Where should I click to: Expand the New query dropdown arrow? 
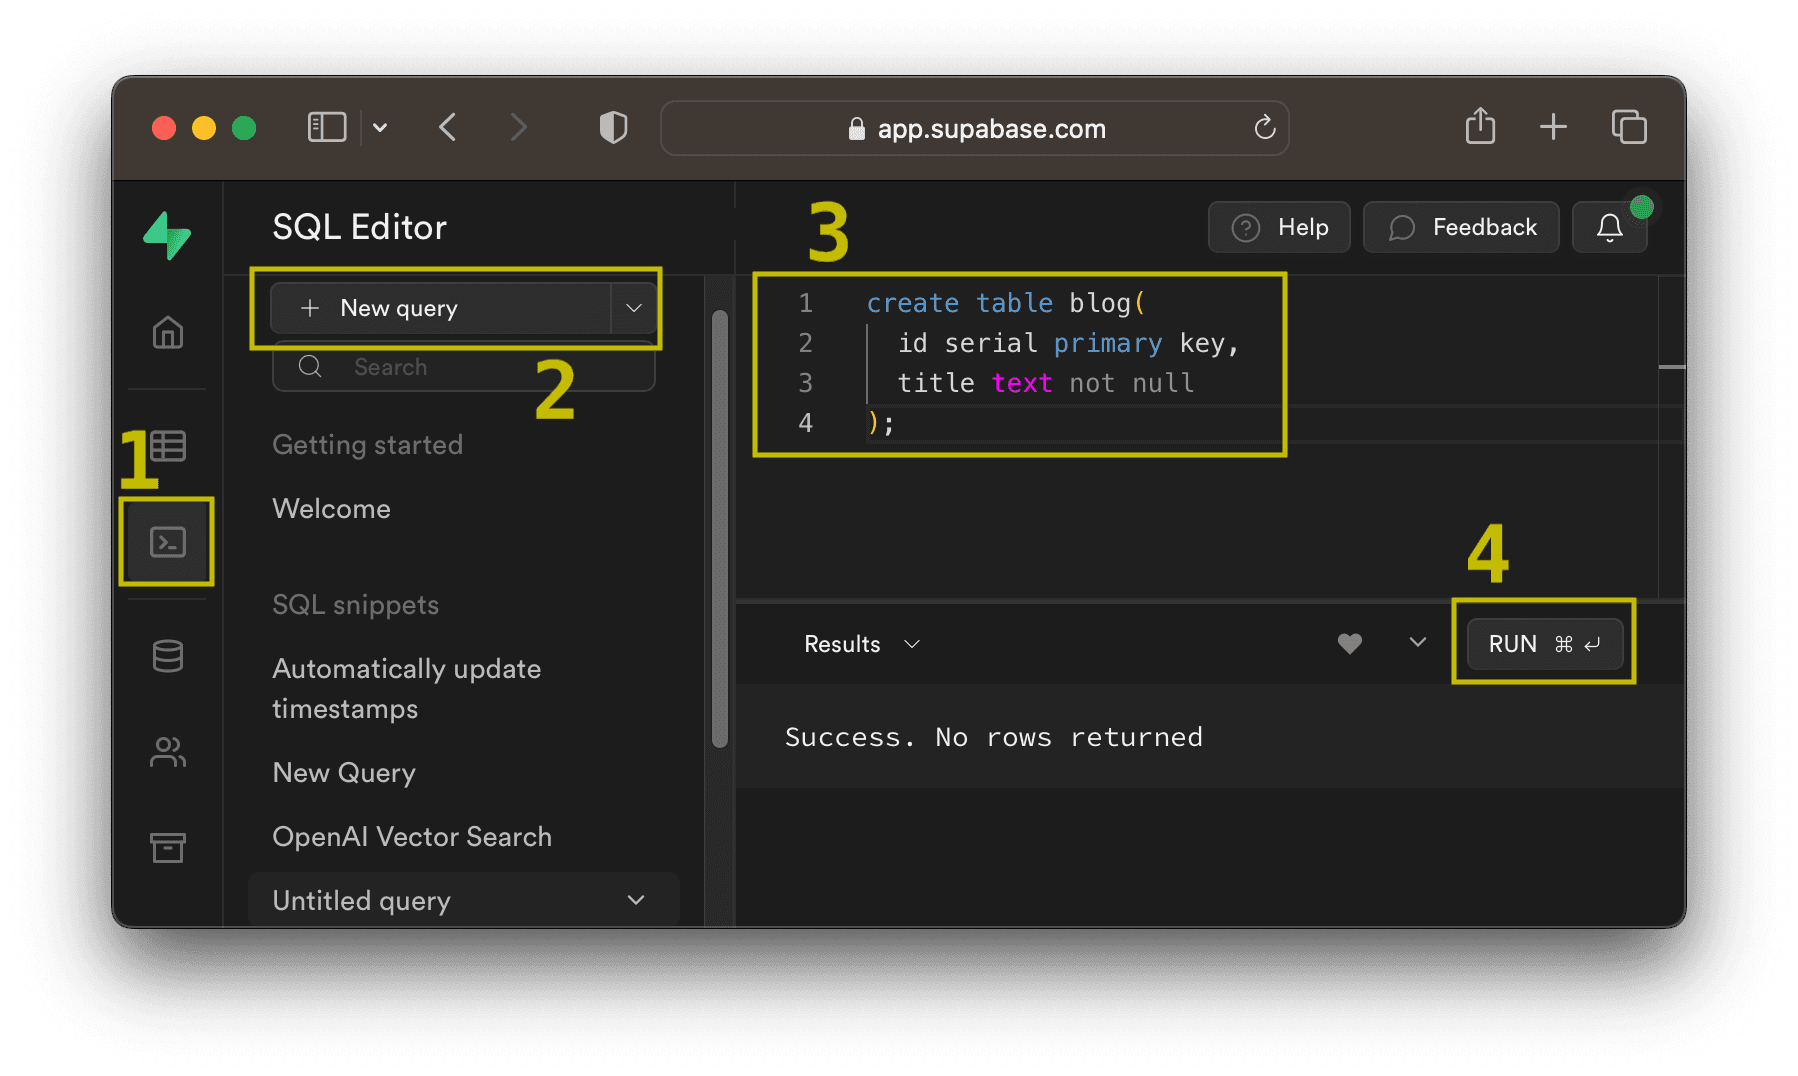[634, 308]
